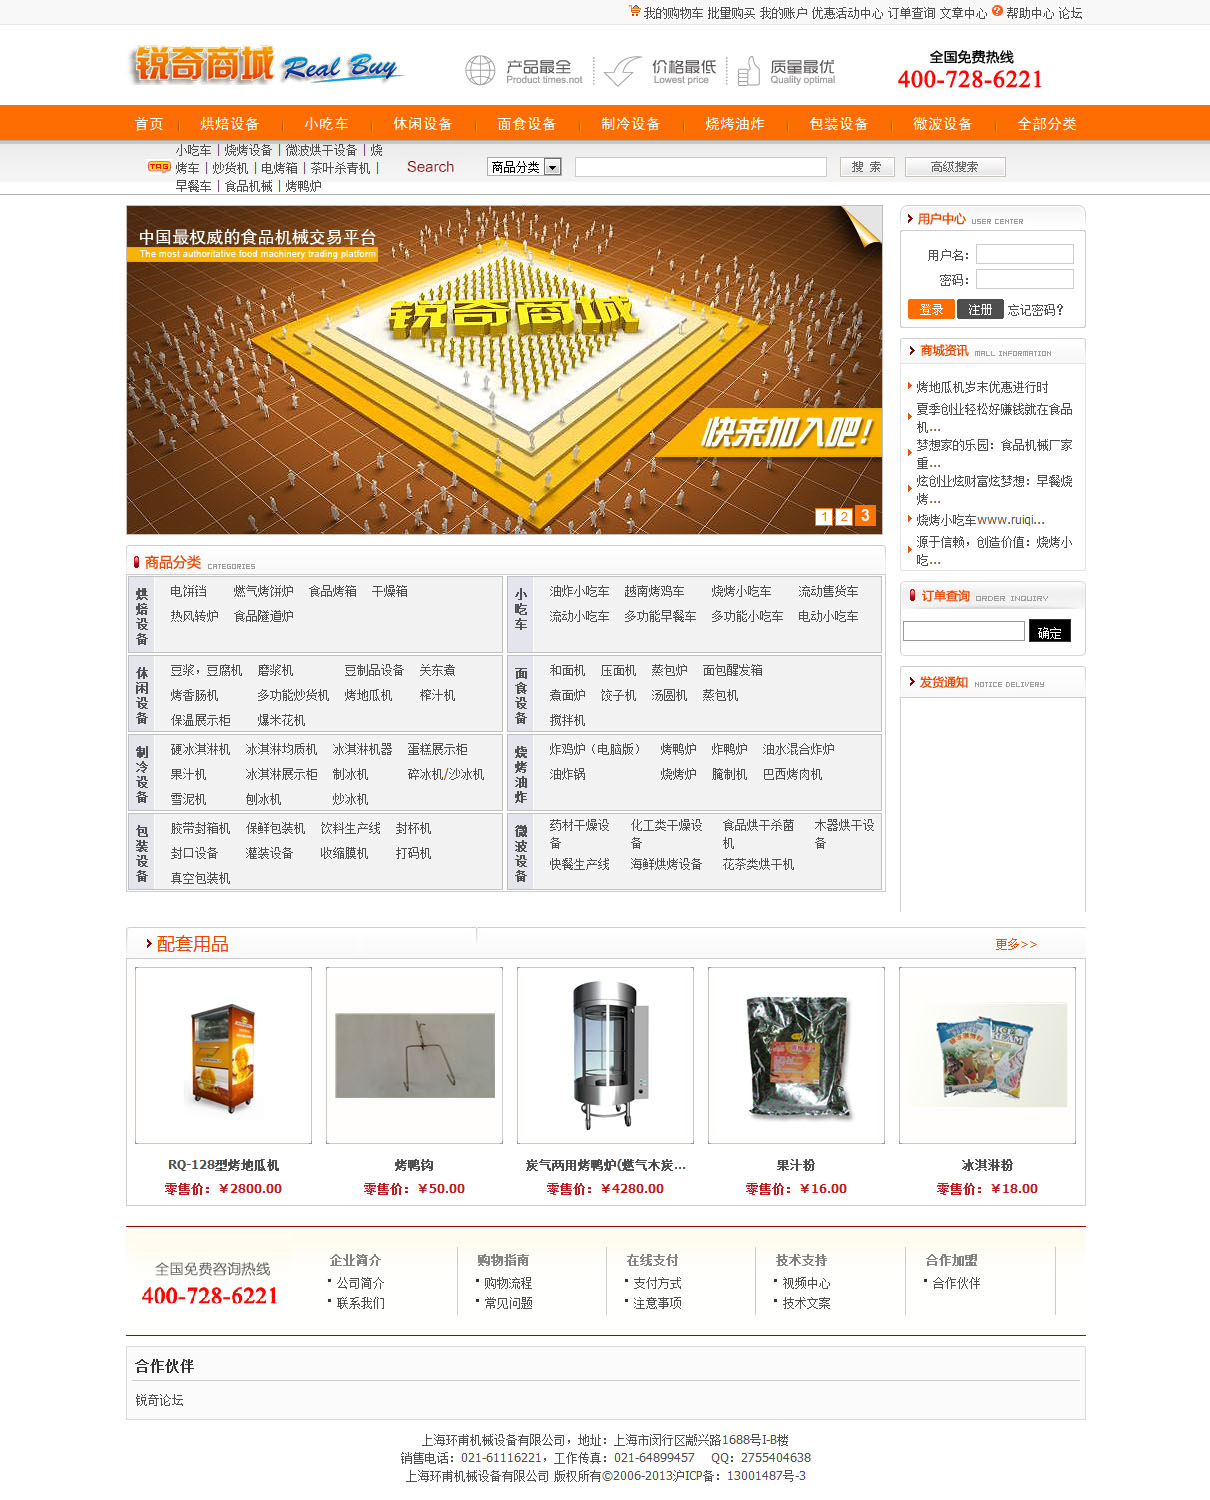
Task: Open the 支付方式 footer link
Action: click(657, 1283)
